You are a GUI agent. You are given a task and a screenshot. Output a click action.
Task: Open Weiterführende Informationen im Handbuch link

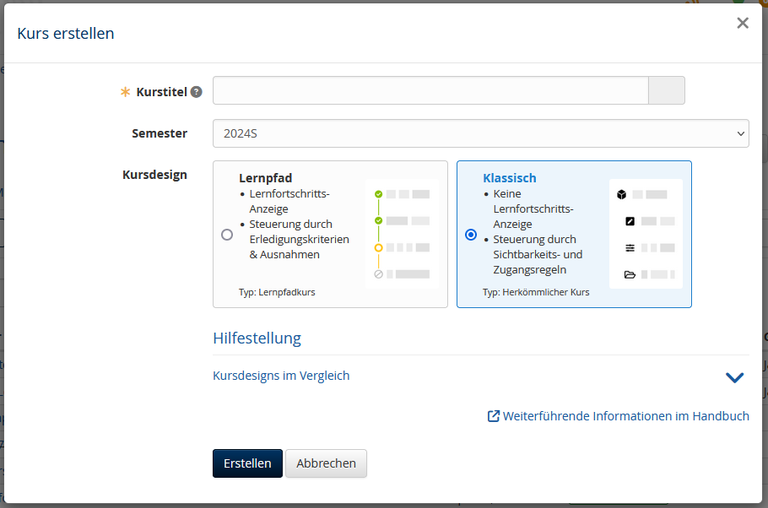tap(626, 416)
